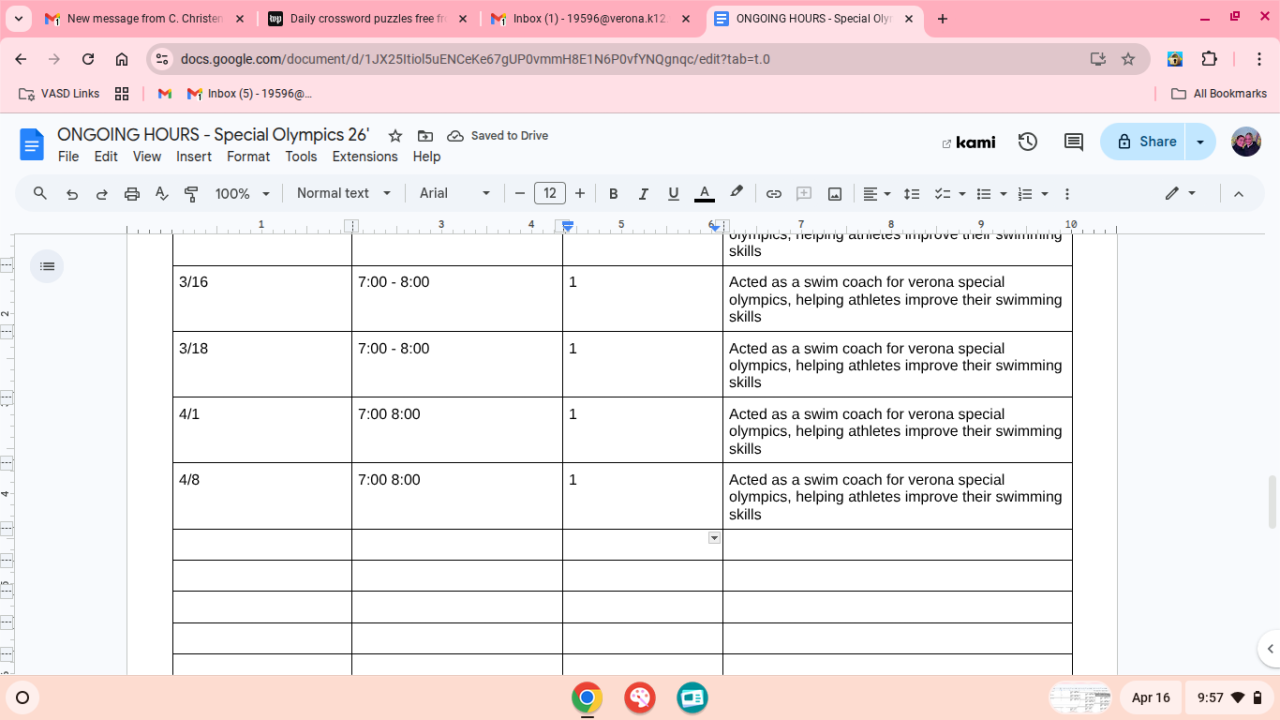The width and height of the screenshot is (1280, 720).
Task: Share the document
Action: [x=1145, y=142]
